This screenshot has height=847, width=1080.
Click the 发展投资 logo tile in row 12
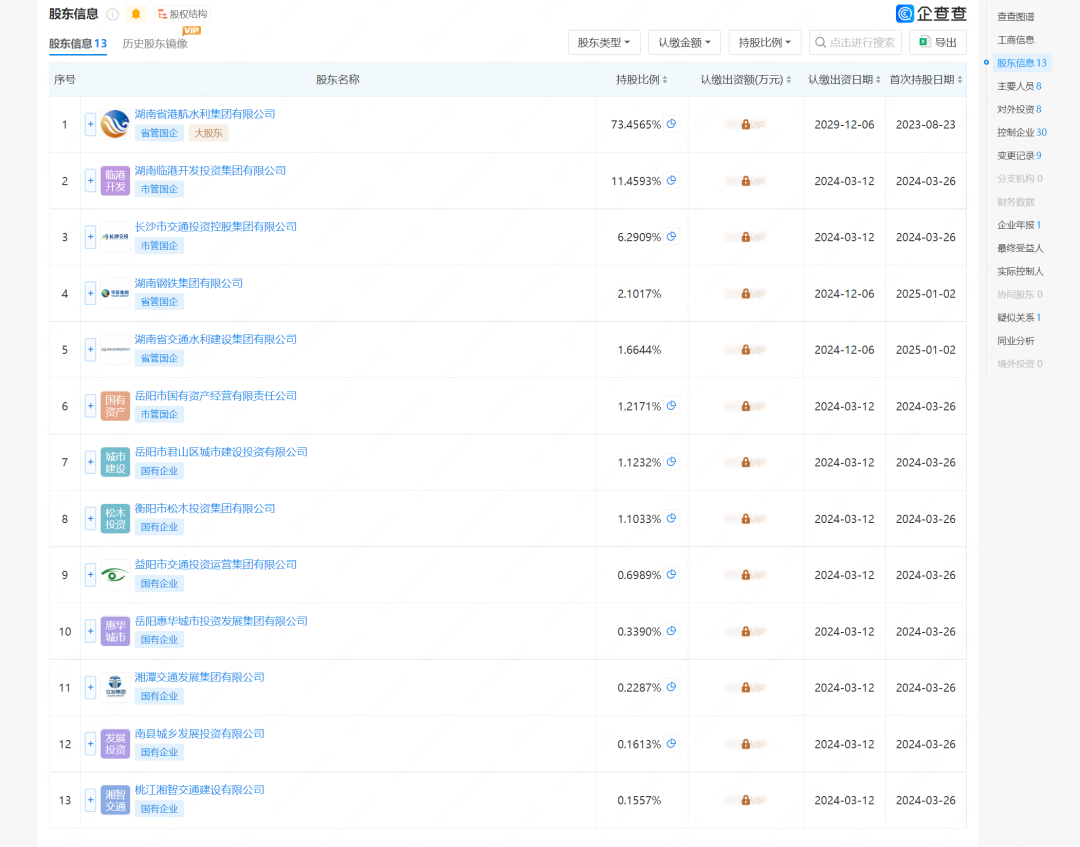pyautogui.click(x=115, y=744)
